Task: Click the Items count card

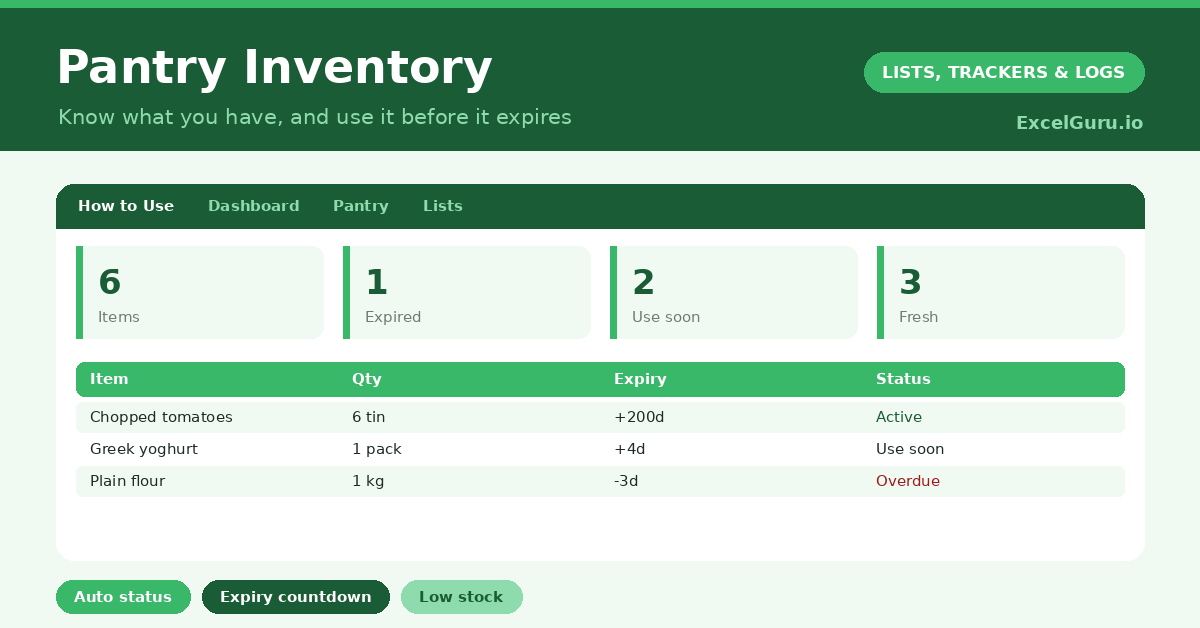Action: 200,292
